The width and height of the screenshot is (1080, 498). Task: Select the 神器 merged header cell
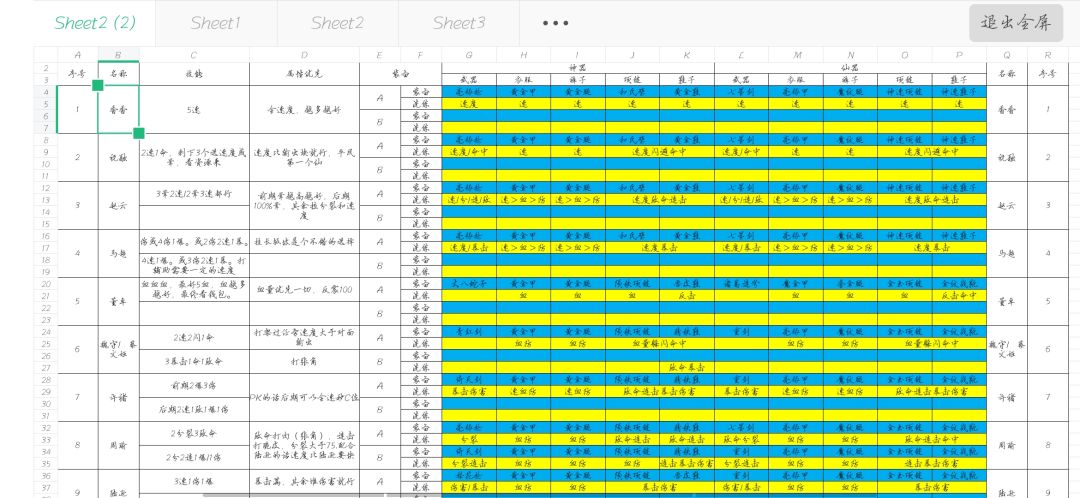pyautogui.click(x=578, y=68)
